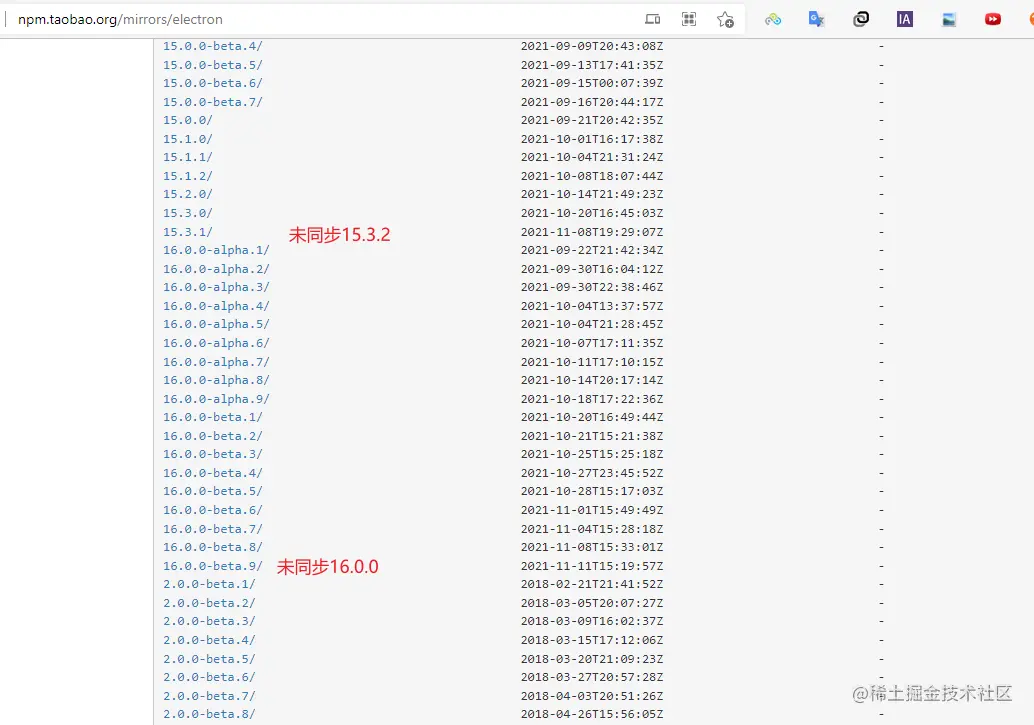Open the 15.1.1/ directory
The image size is (1034, 725).
187,157
